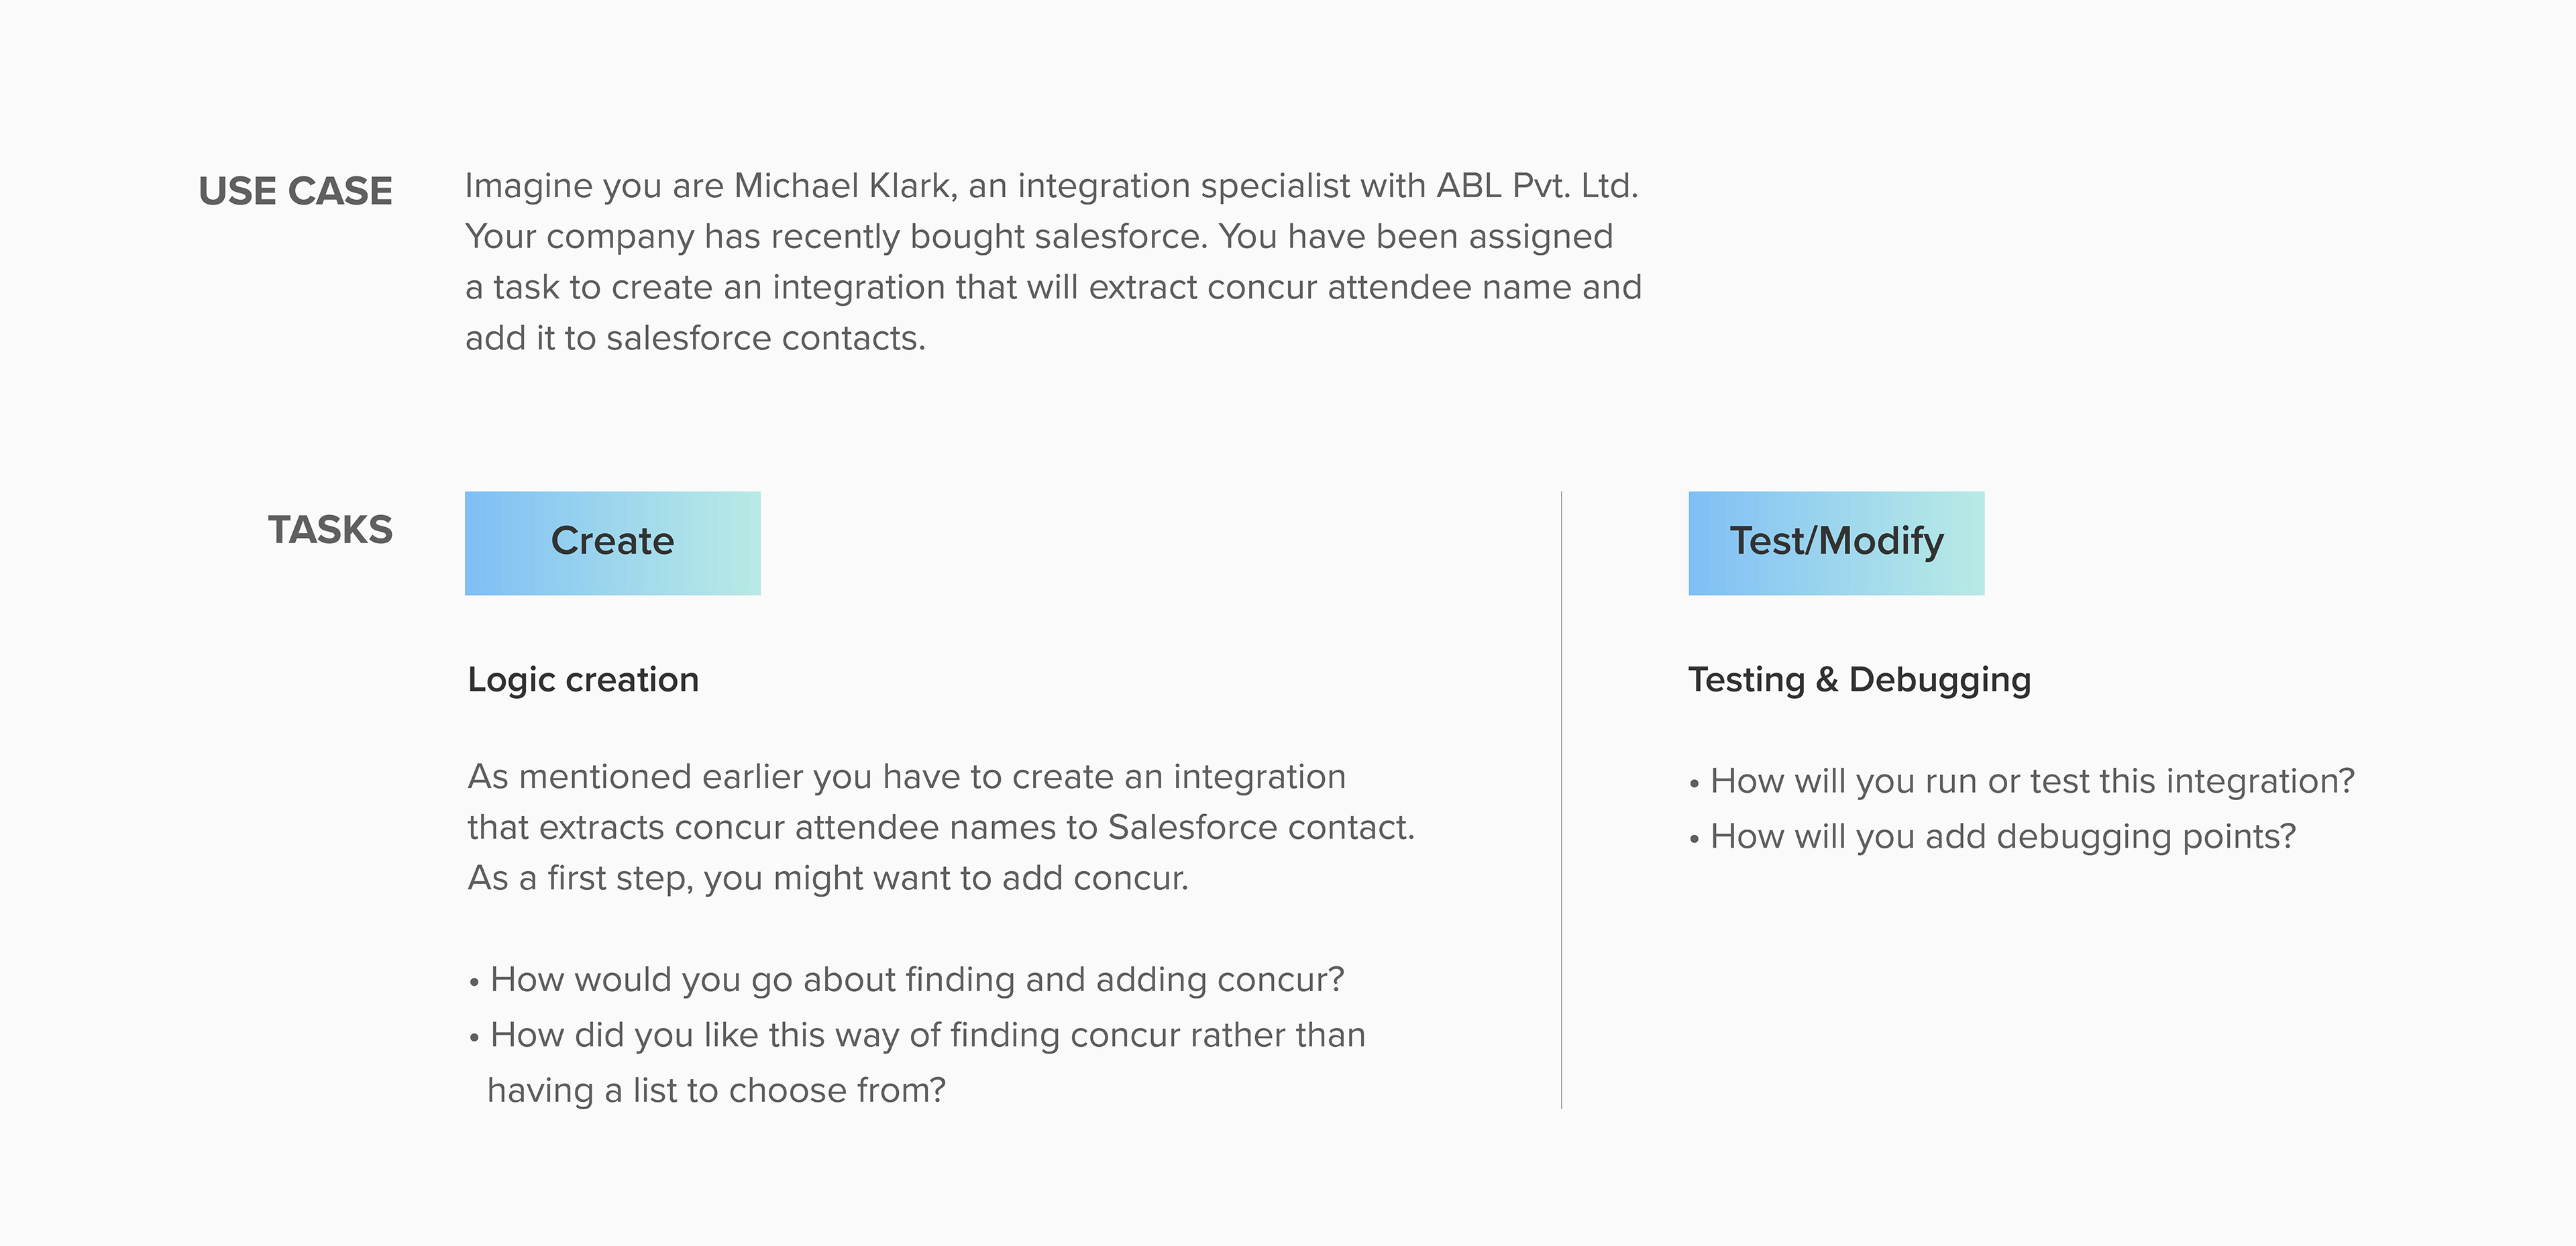Click the Testing & Debugging subheading
Image resolution: width=2576 pixels, height=1246 pixels.
[x=1860, y=680]
